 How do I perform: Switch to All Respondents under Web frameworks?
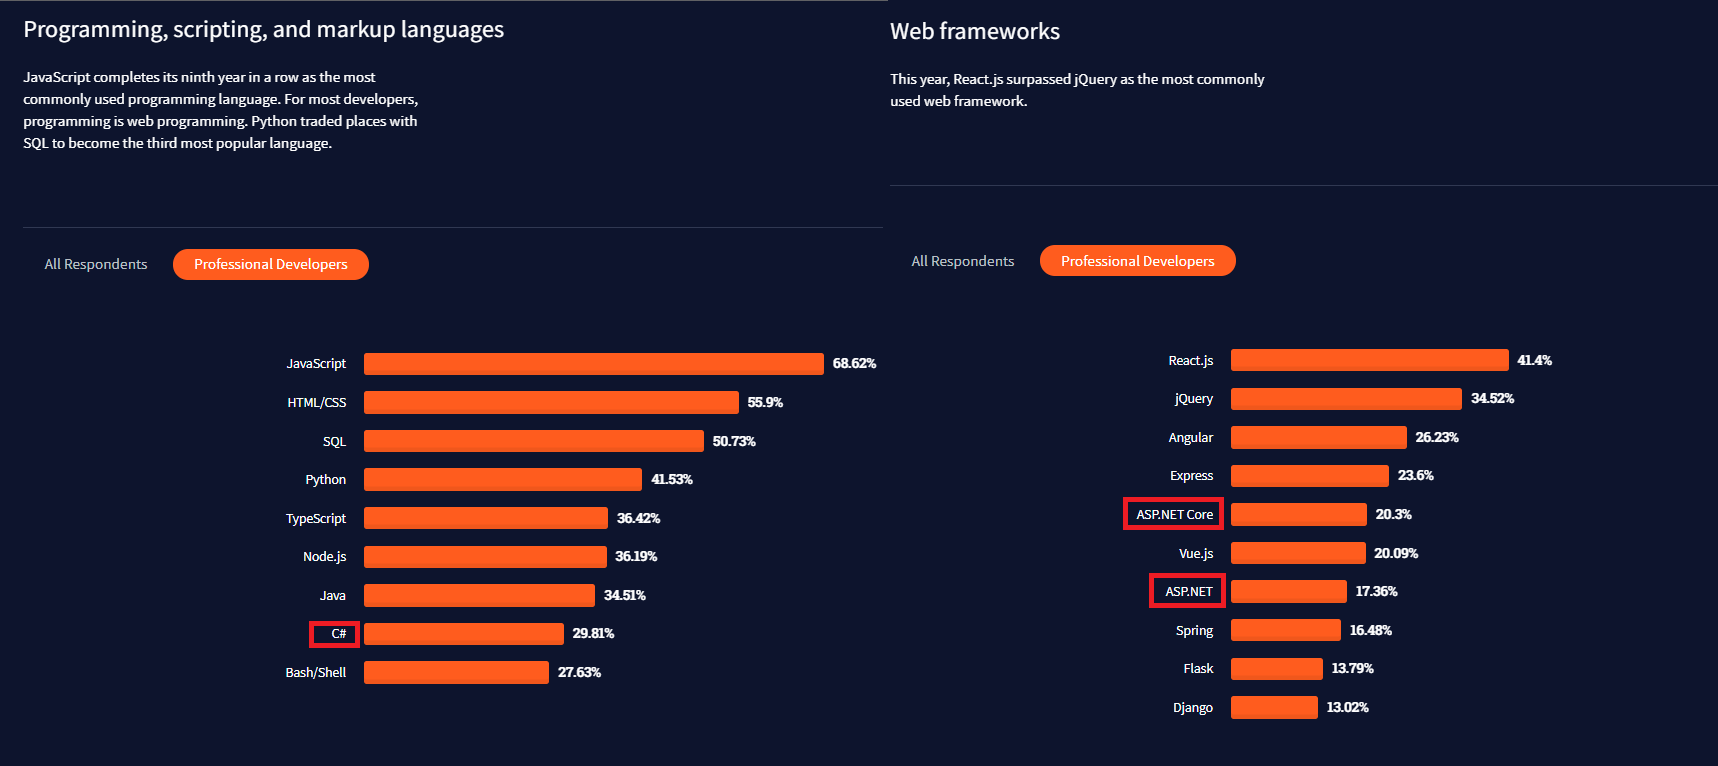962,261
